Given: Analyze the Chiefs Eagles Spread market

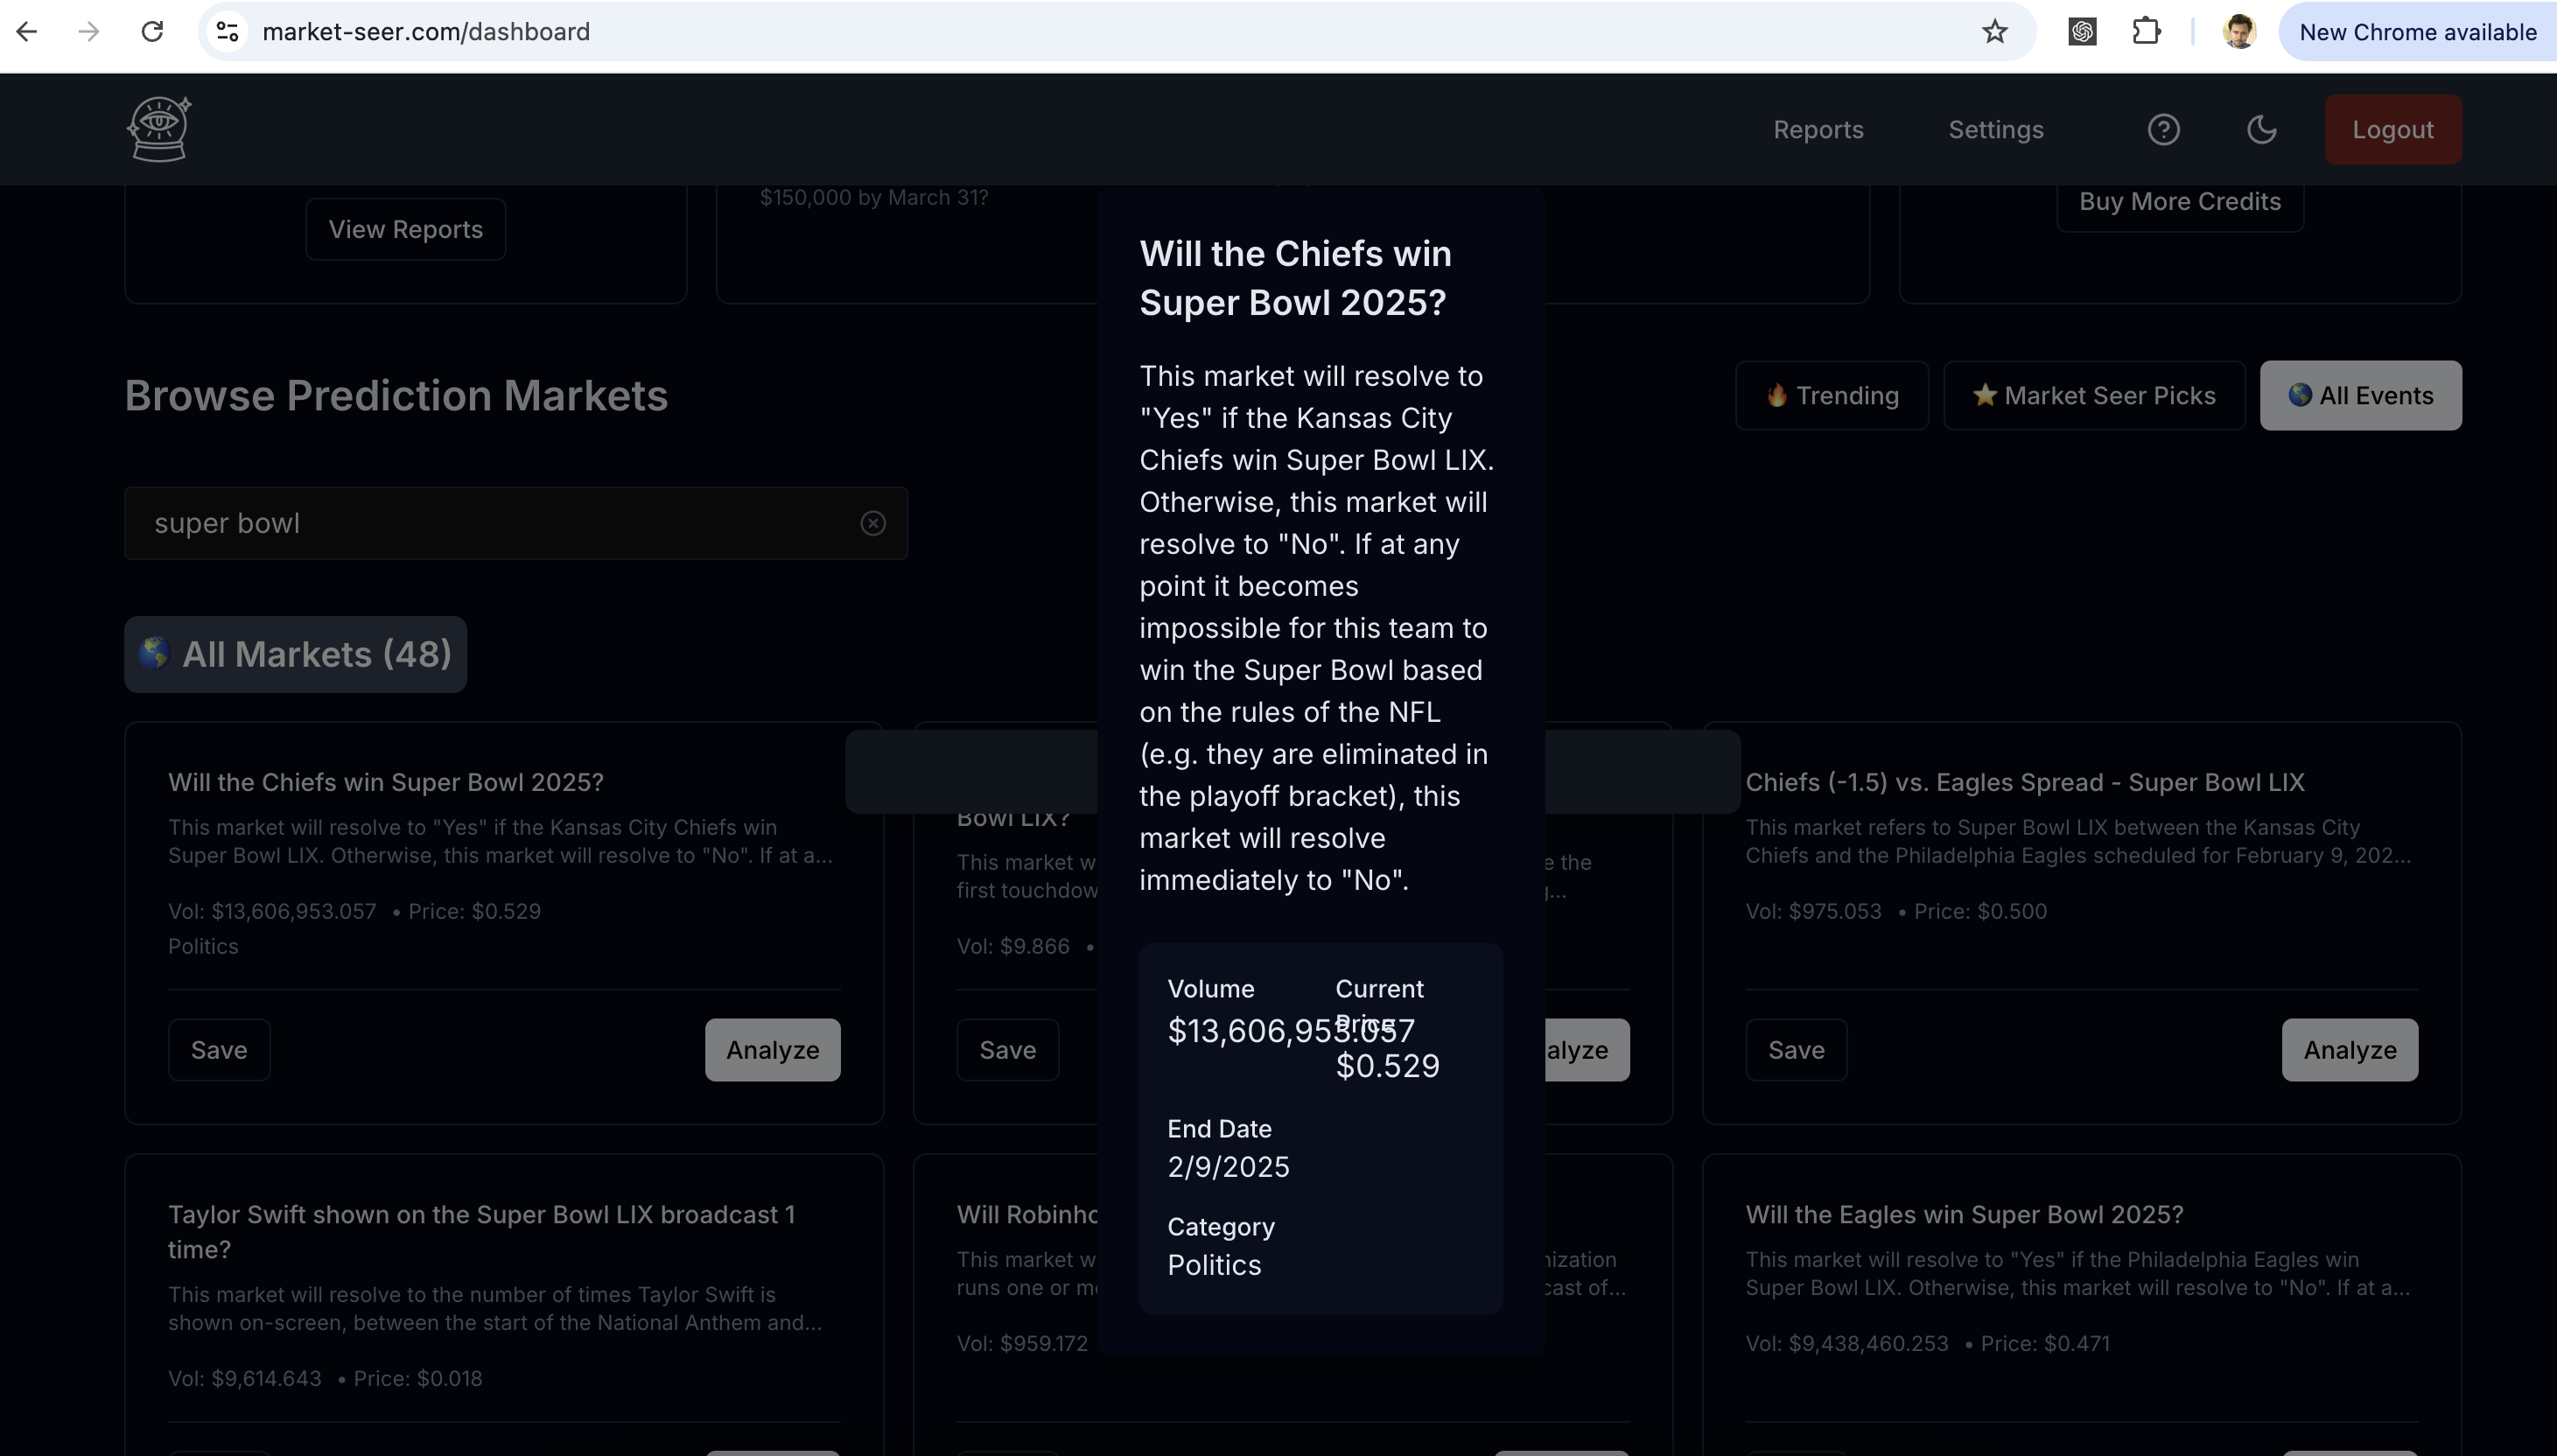Looking at the screenshot, I should coord(2349,1050).
